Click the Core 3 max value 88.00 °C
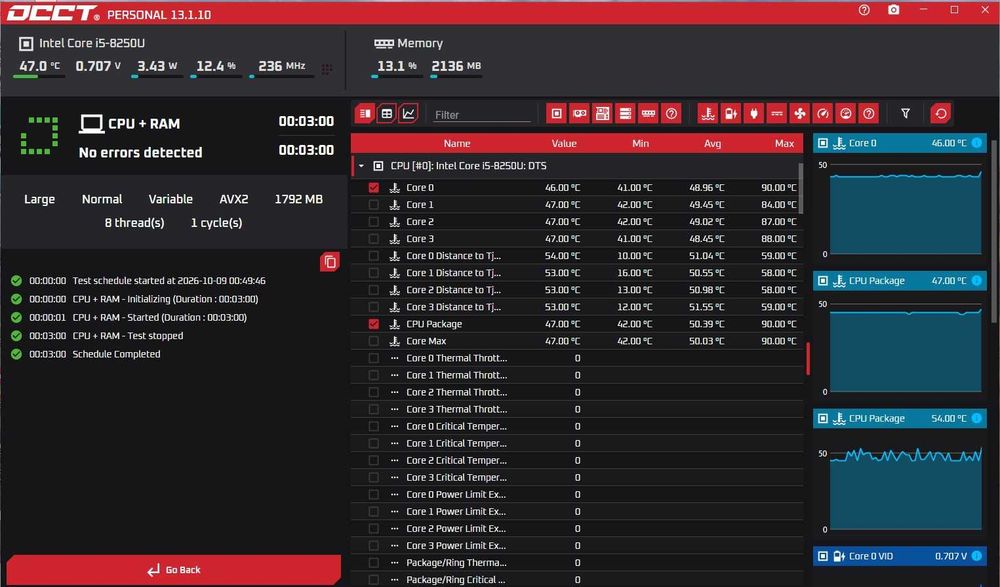This screenshot has height=587, width=1000. pos(779,239)
